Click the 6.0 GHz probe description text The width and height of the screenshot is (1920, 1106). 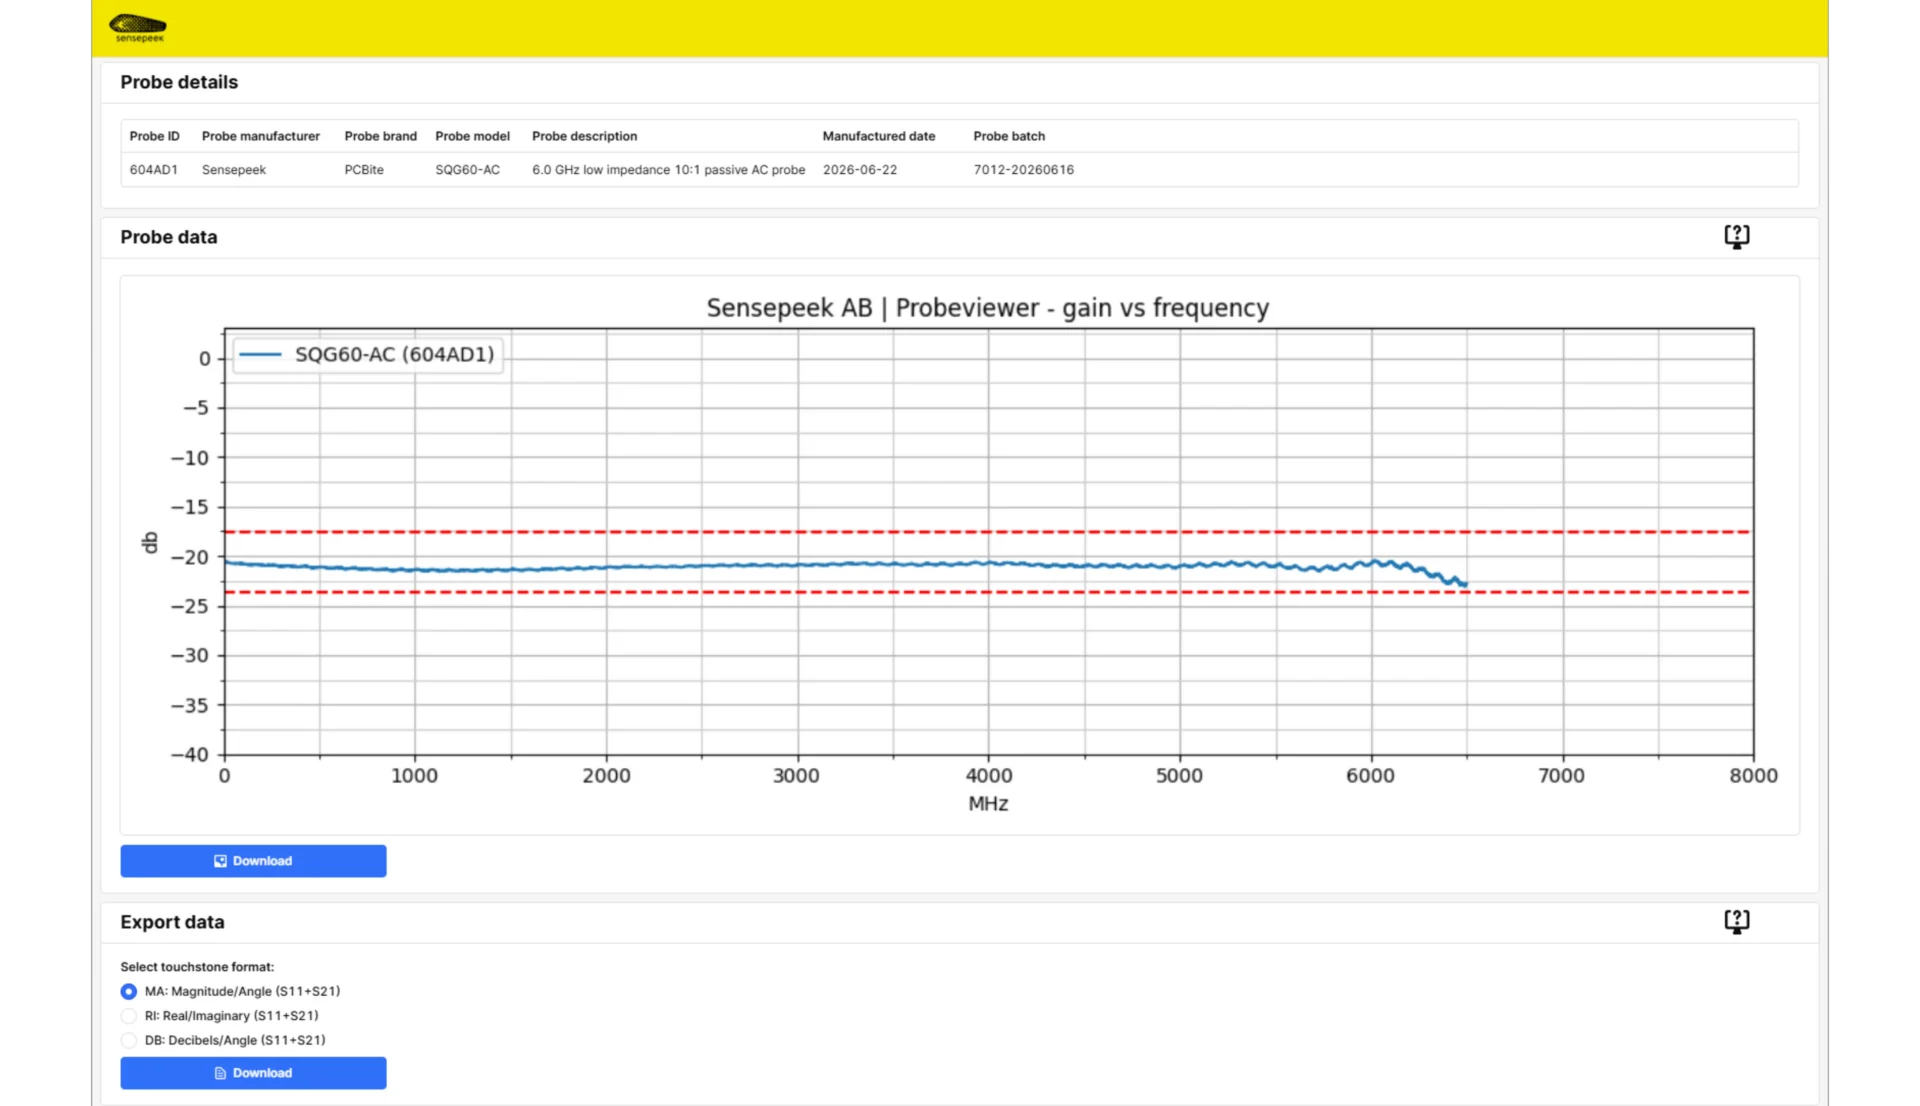[668, 170]
